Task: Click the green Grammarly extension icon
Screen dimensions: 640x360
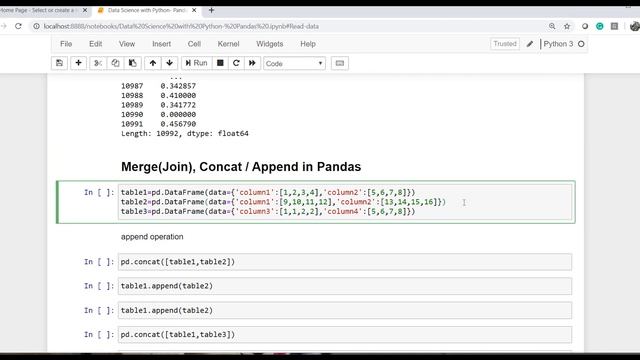Action: click(600, 26)
